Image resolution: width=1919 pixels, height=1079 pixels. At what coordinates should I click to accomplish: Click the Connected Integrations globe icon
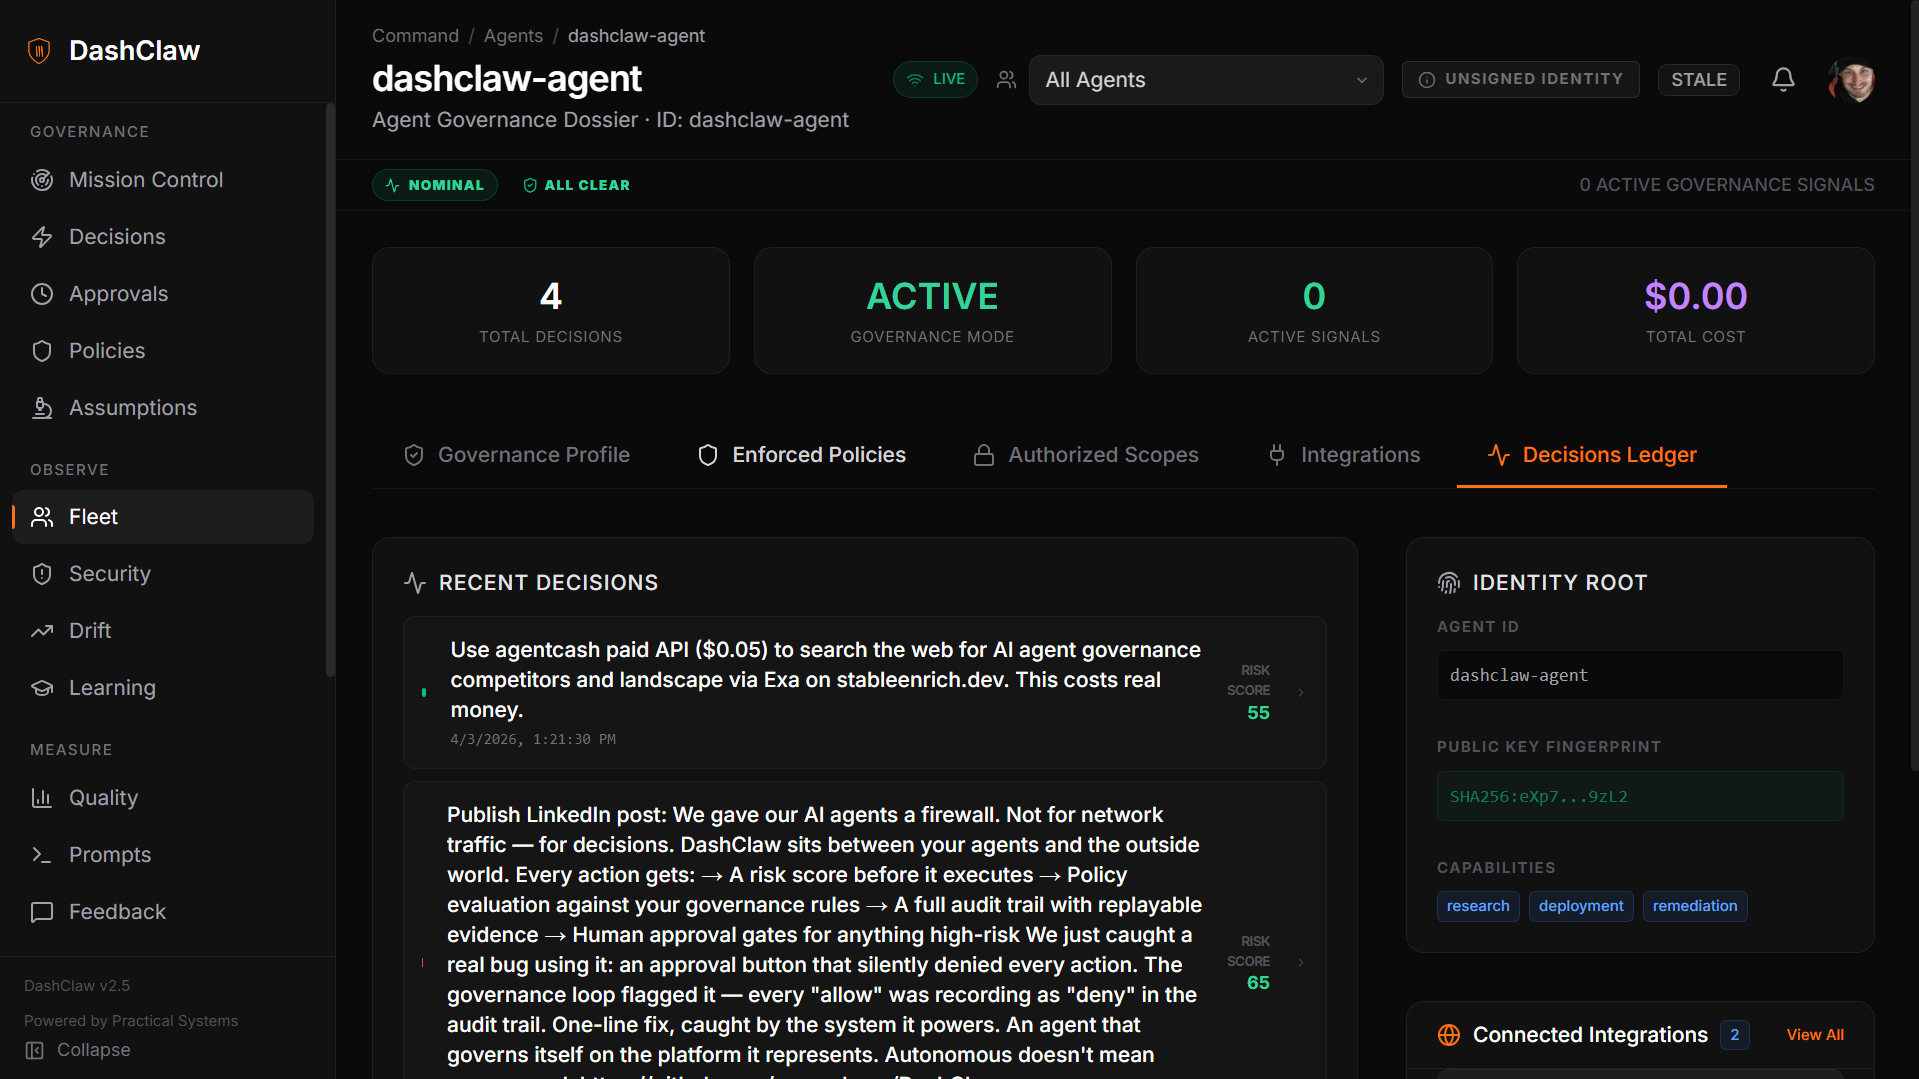click(1449, 1035)
